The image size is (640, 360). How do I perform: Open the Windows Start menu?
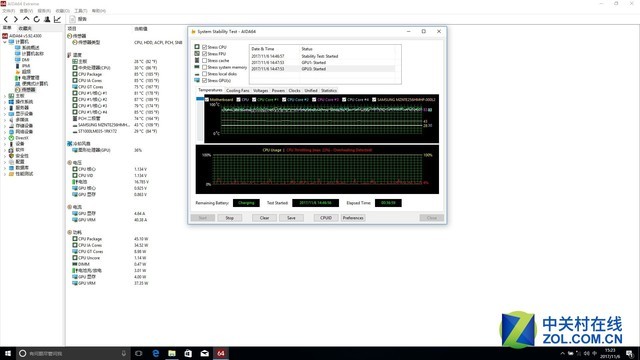[x=8, y=353]
